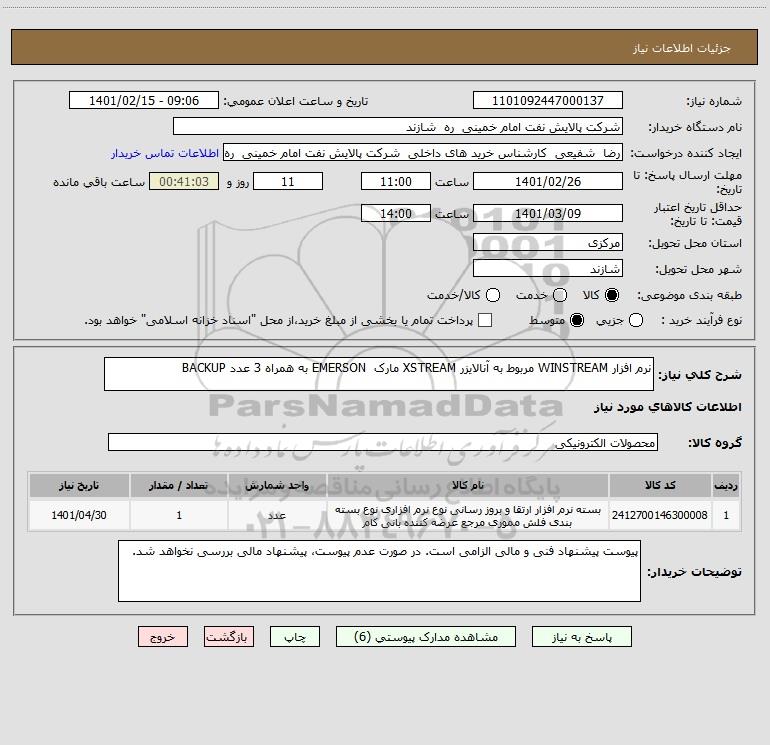
Task: Open مشاهده مدارک پیوستی (6) button
Action: (426, 637)
